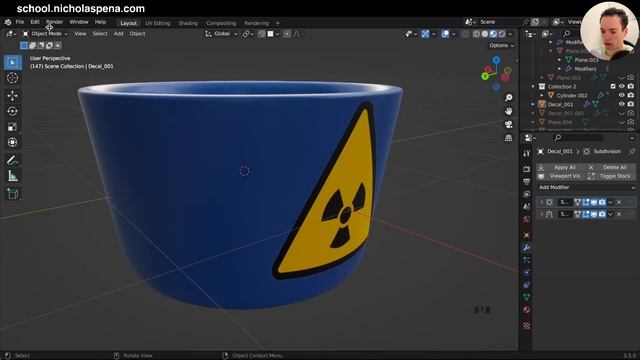This screenshot has width=640, height=360.
Task: Toggle the camera view icon
Action: [509, 124]
